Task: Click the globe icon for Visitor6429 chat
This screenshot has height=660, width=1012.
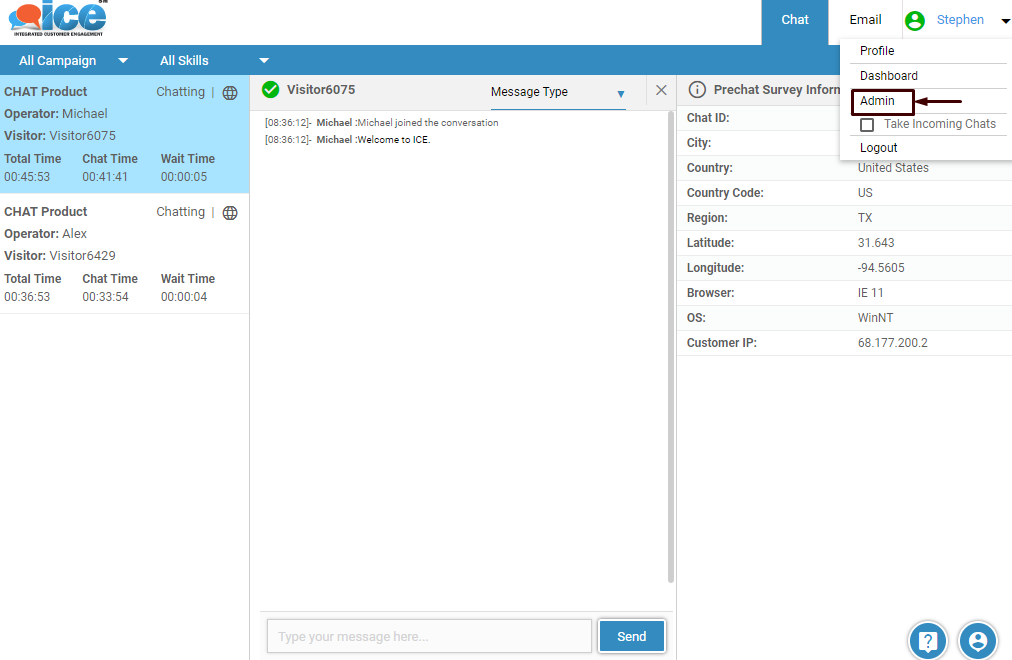Action: tap(230, 213)
